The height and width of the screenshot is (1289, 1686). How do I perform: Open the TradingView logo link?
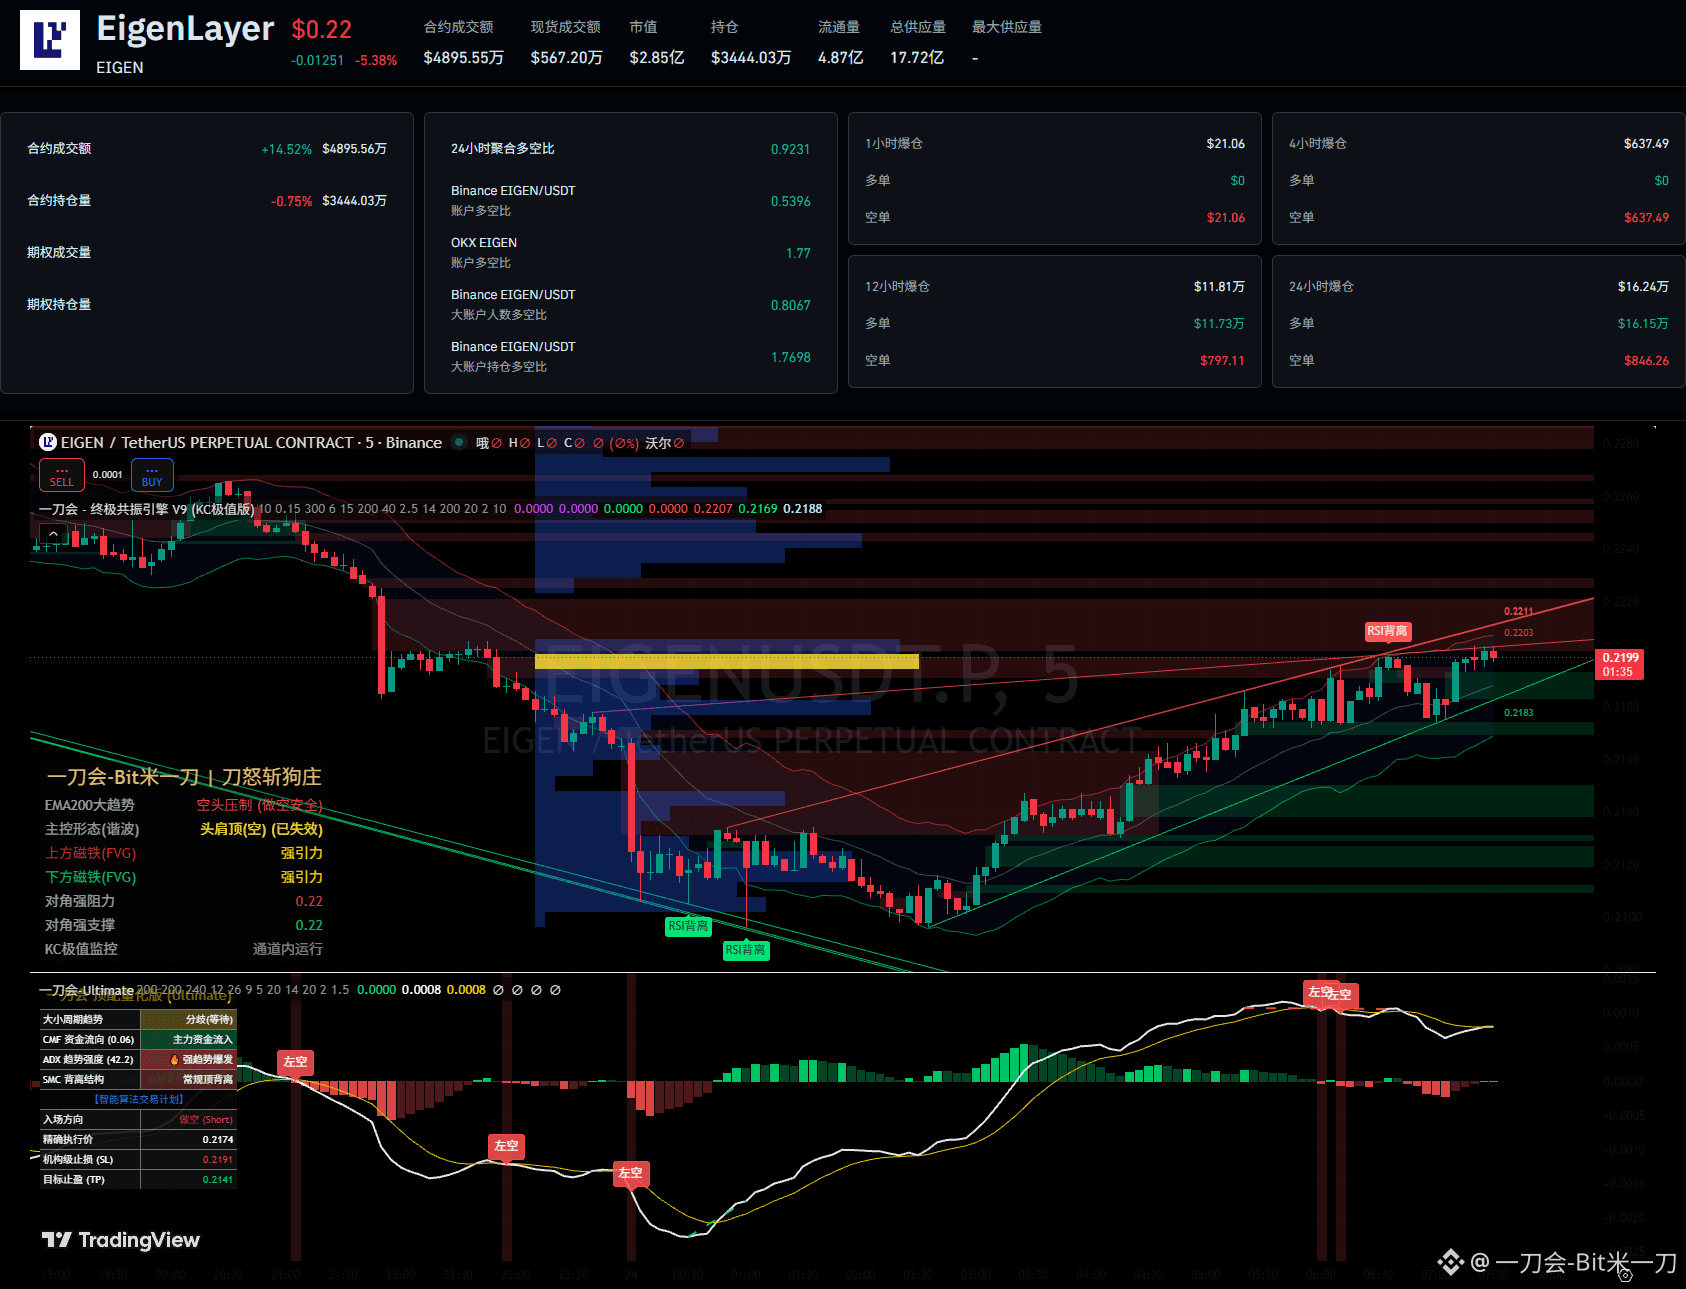pos(121,1240)
